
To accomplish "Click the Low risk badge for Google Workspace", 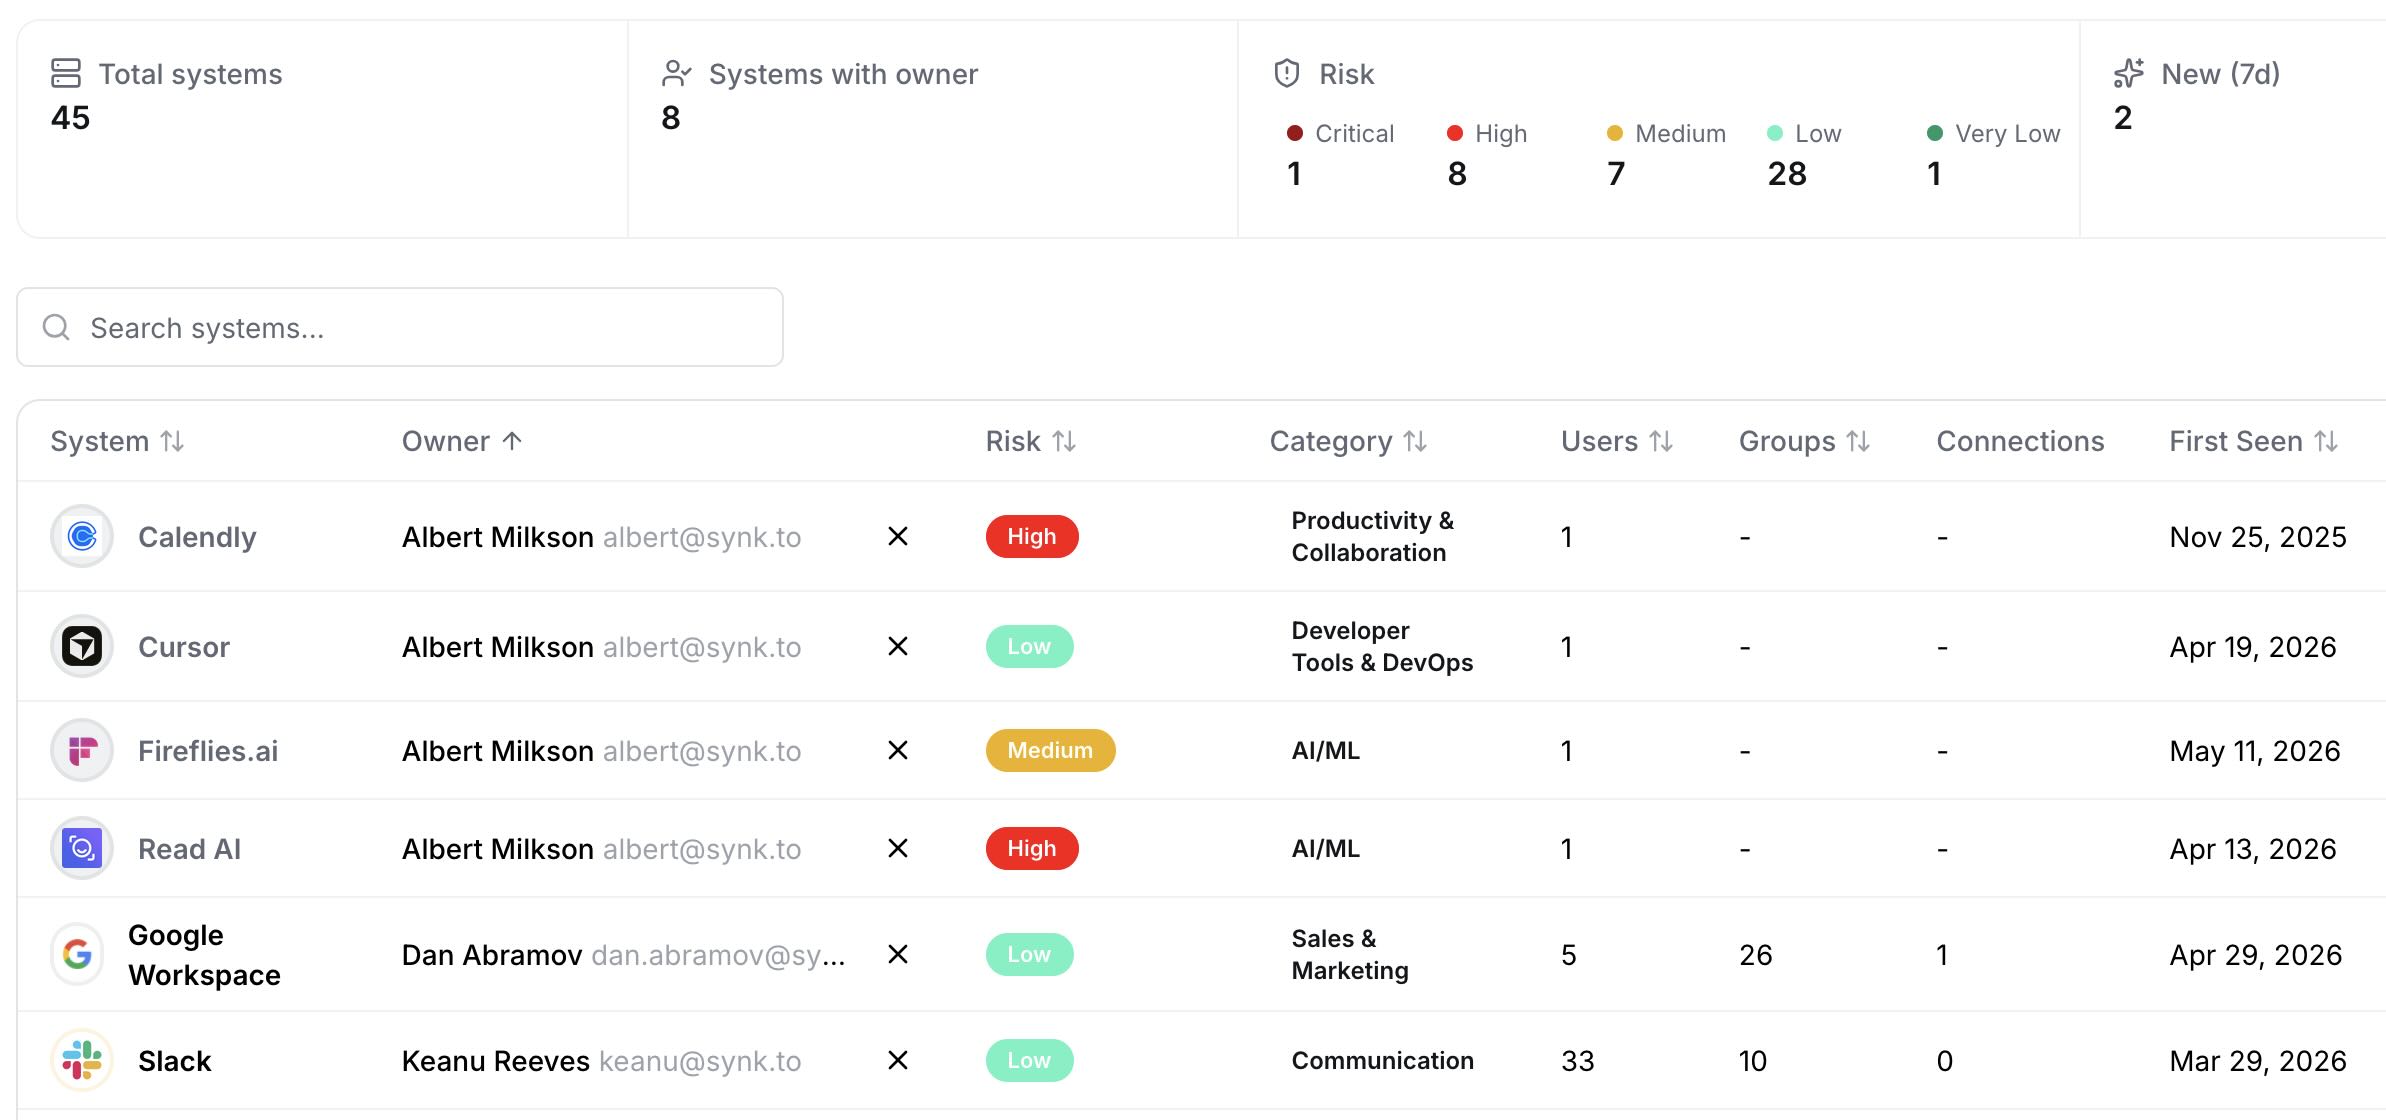I will point(1029,954).
